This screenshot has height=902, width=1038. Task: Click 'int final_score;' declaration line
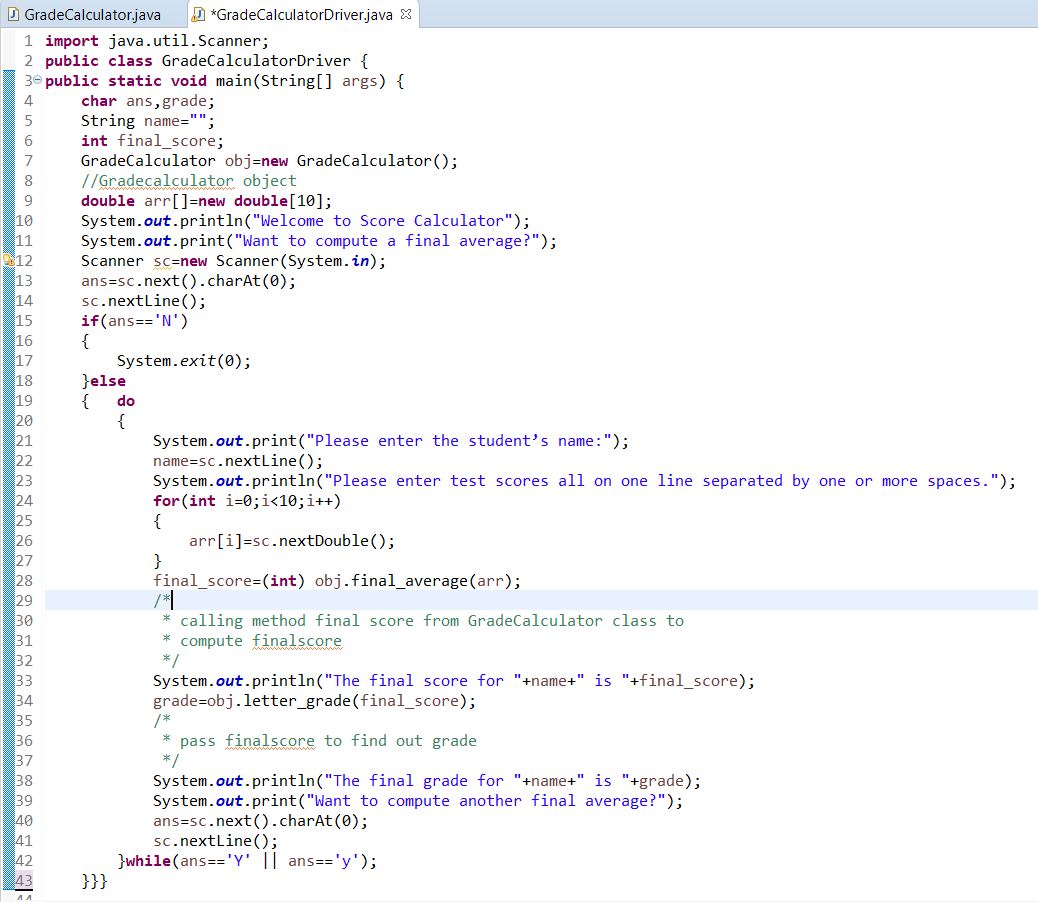tap(152, 141)
